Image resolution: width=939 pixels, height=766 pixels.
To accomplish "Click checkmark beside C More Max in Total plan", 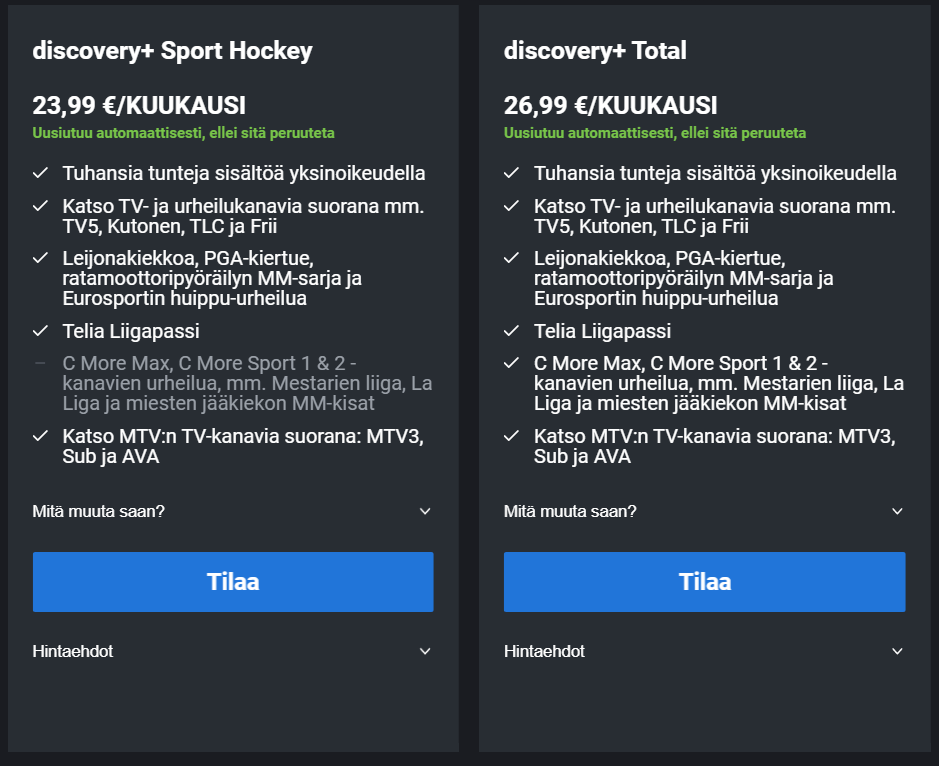I will point(512,363).
